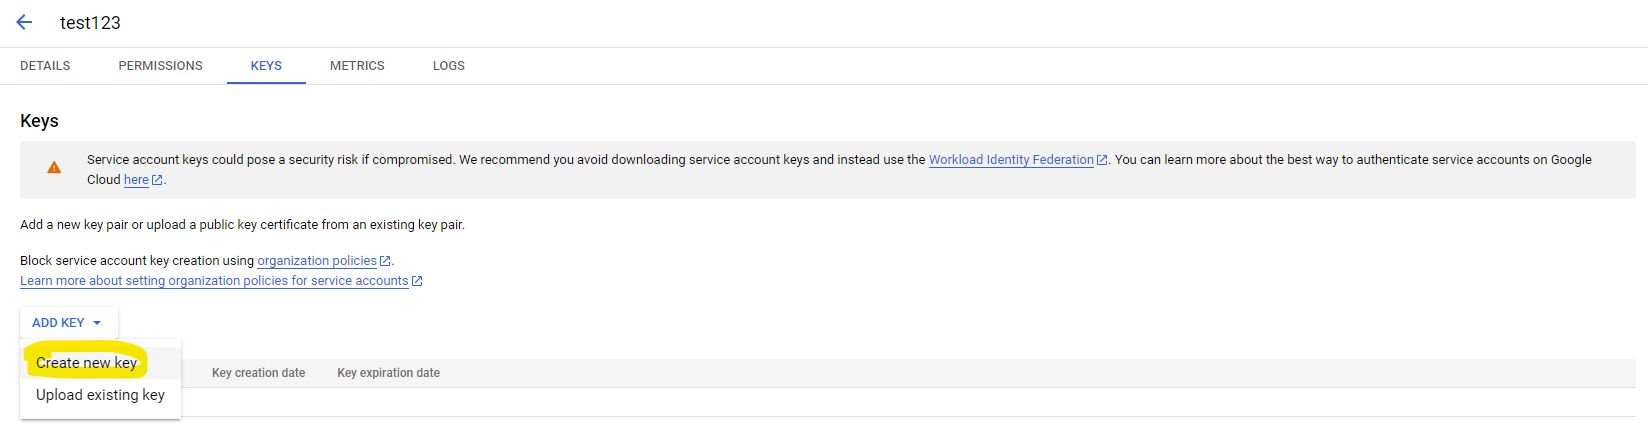Go to the METRICS tab
1648x435 pixels.
click(x=357, y=66)
